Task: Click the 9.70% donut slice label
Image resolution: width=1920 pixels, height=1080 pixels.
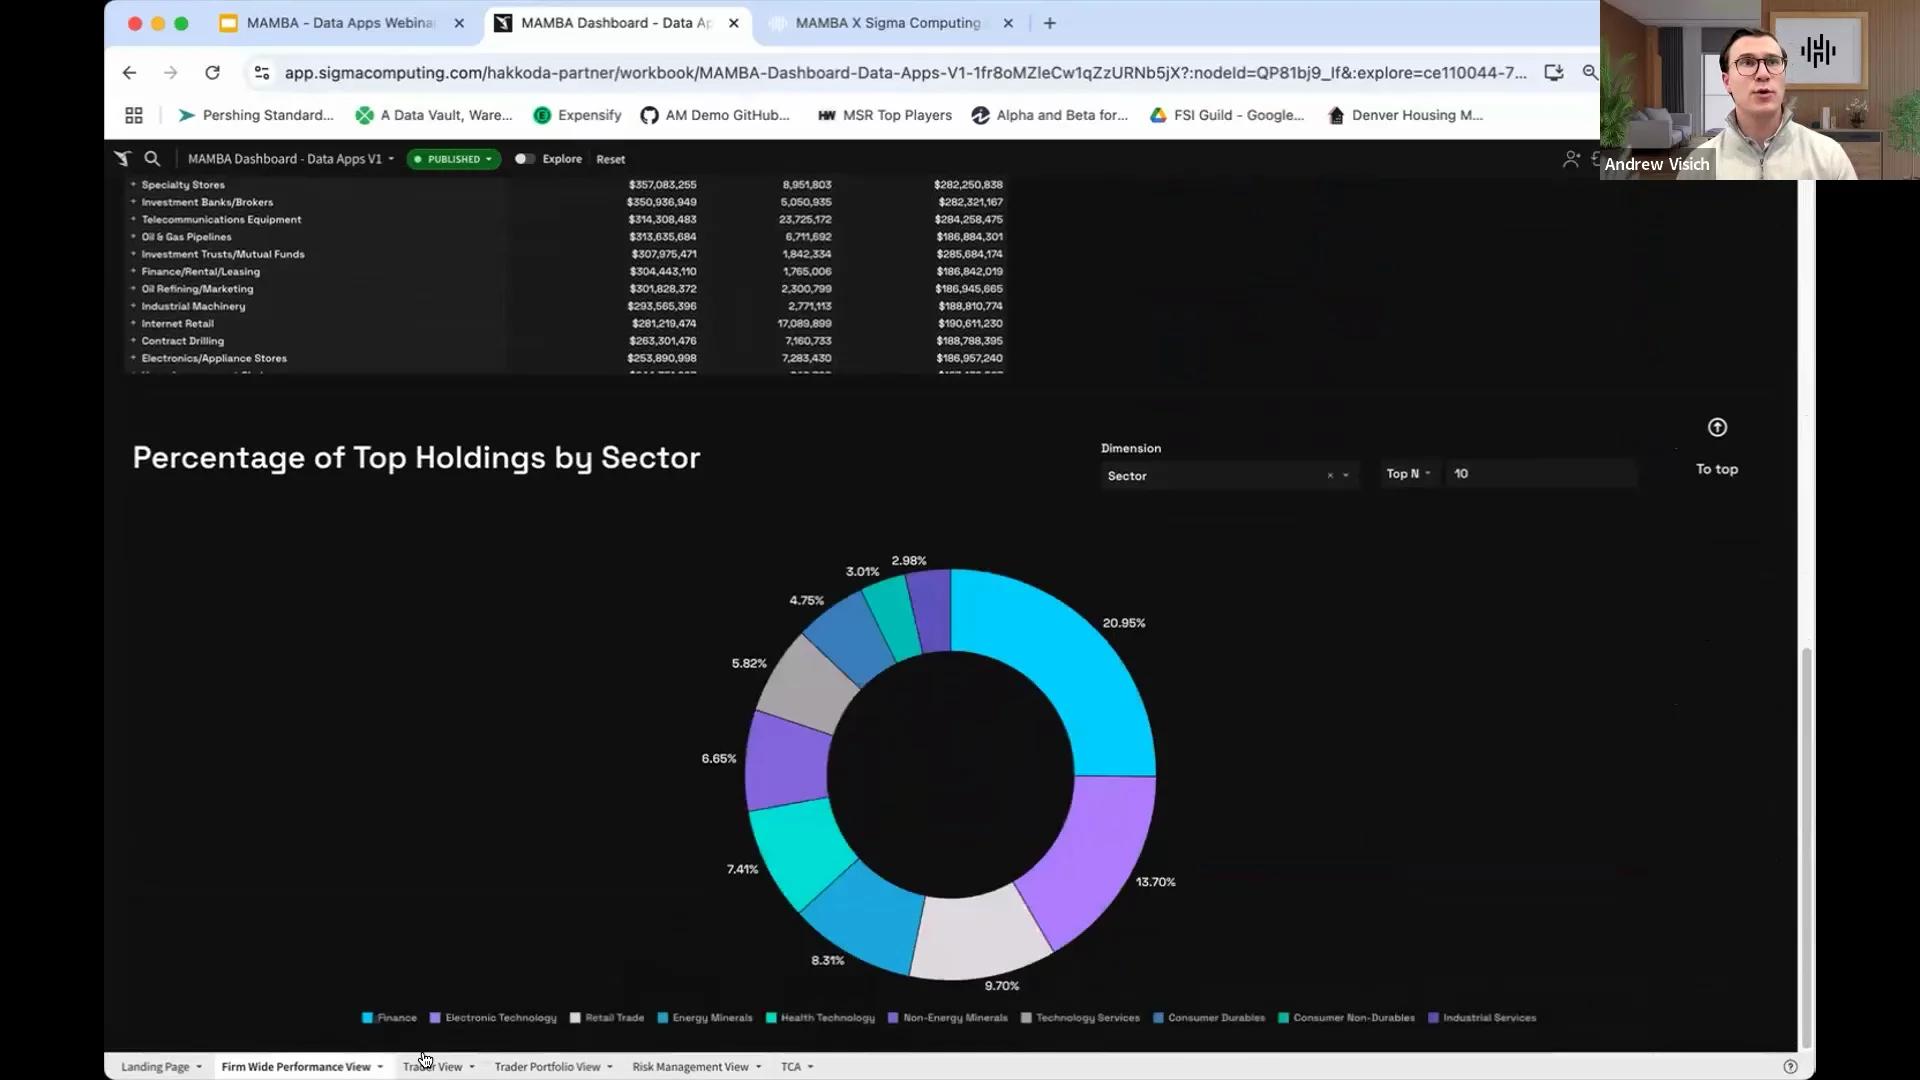Action: [x=1001, y=986]
